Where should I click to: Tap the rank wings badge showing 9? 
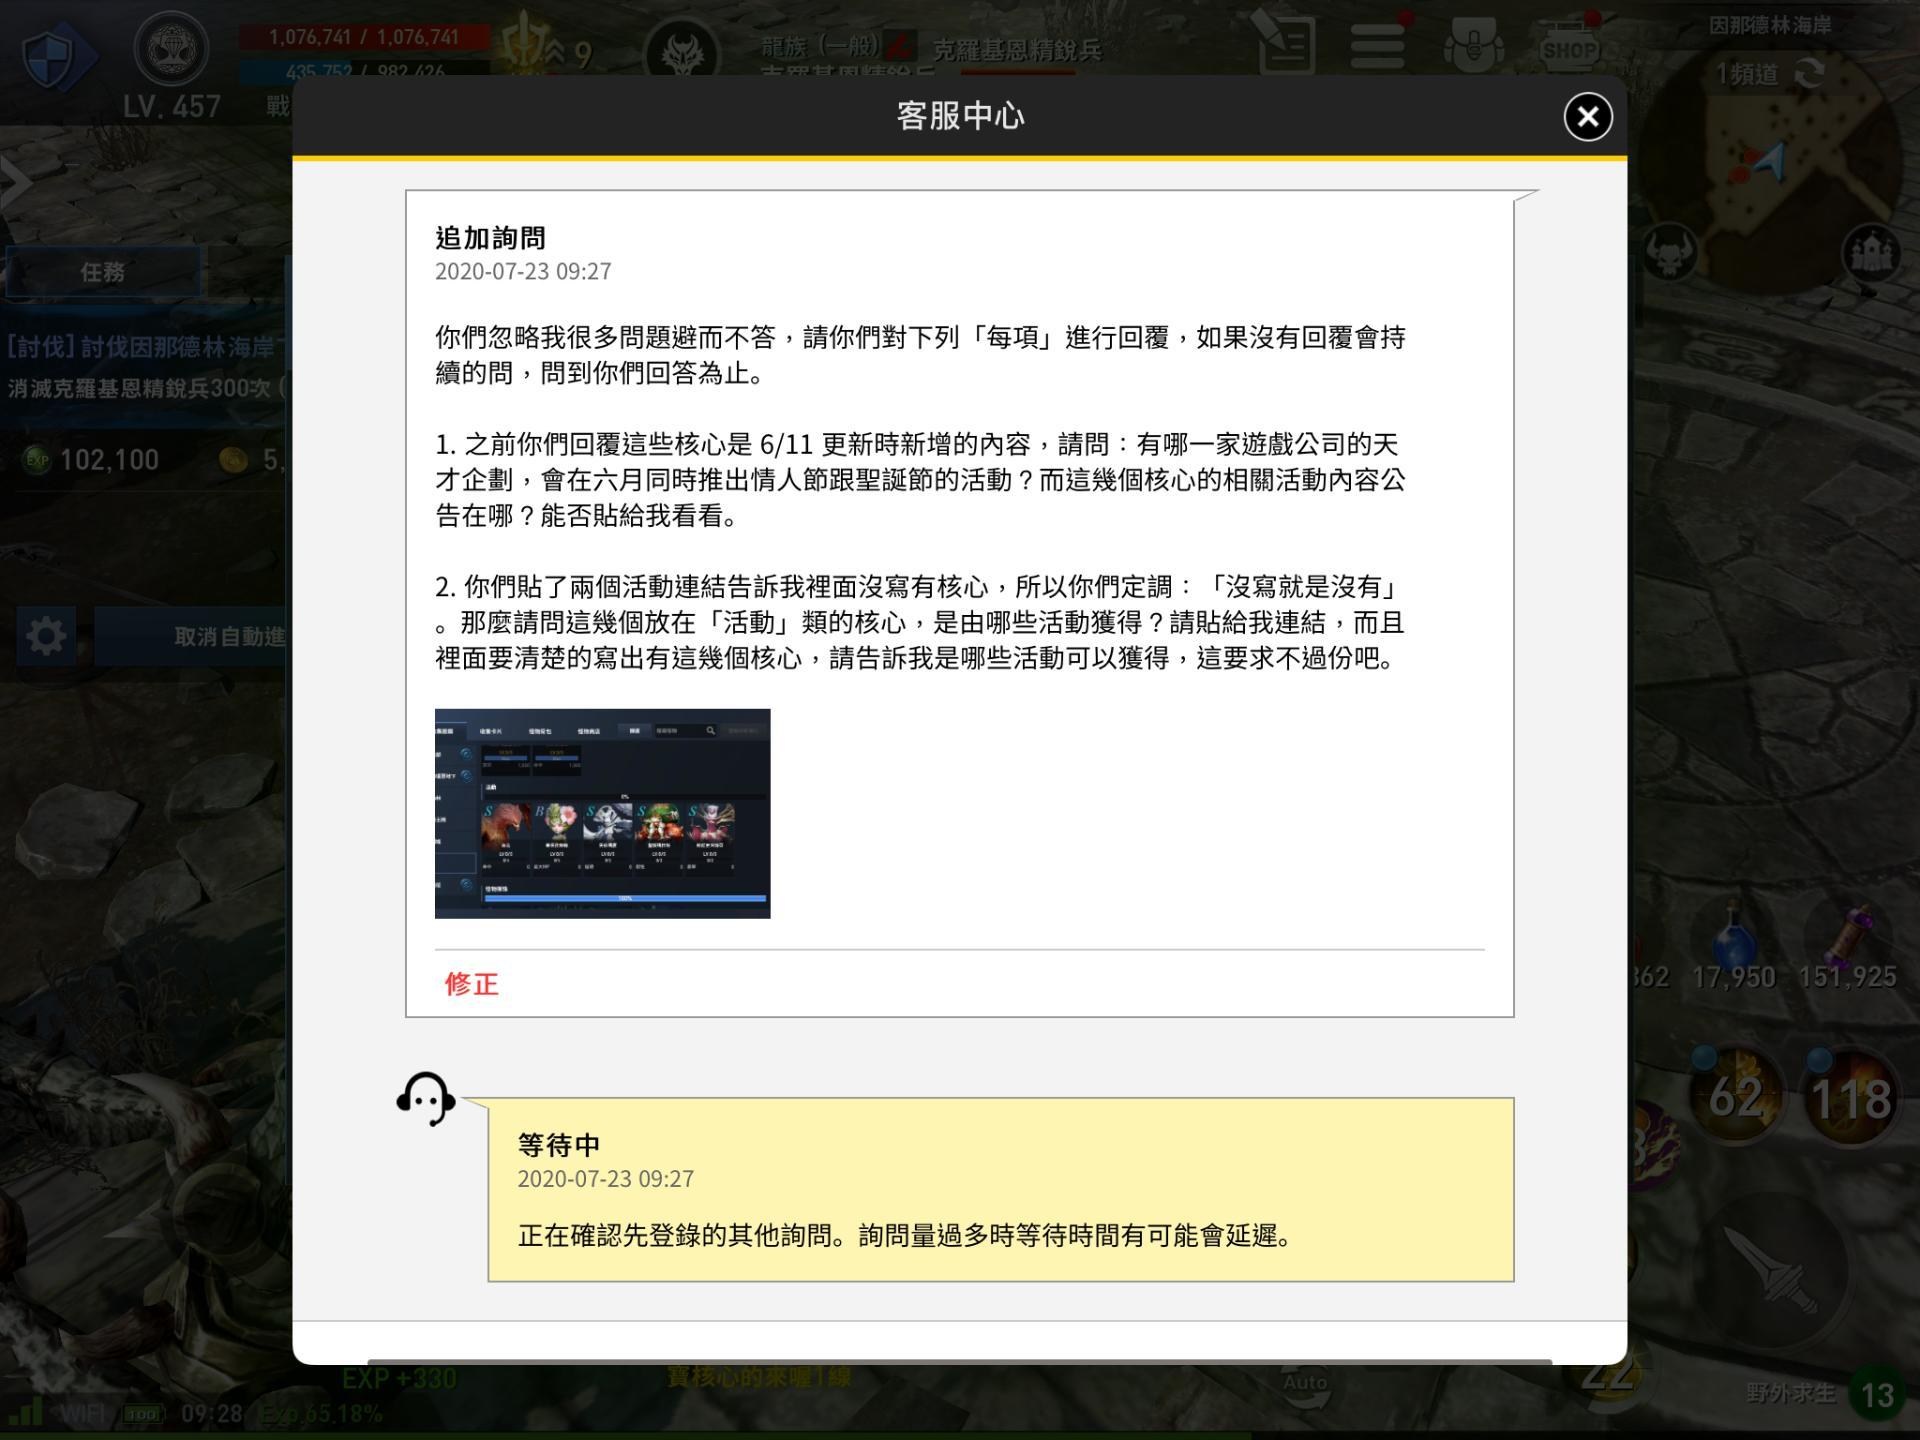(545, 48)
